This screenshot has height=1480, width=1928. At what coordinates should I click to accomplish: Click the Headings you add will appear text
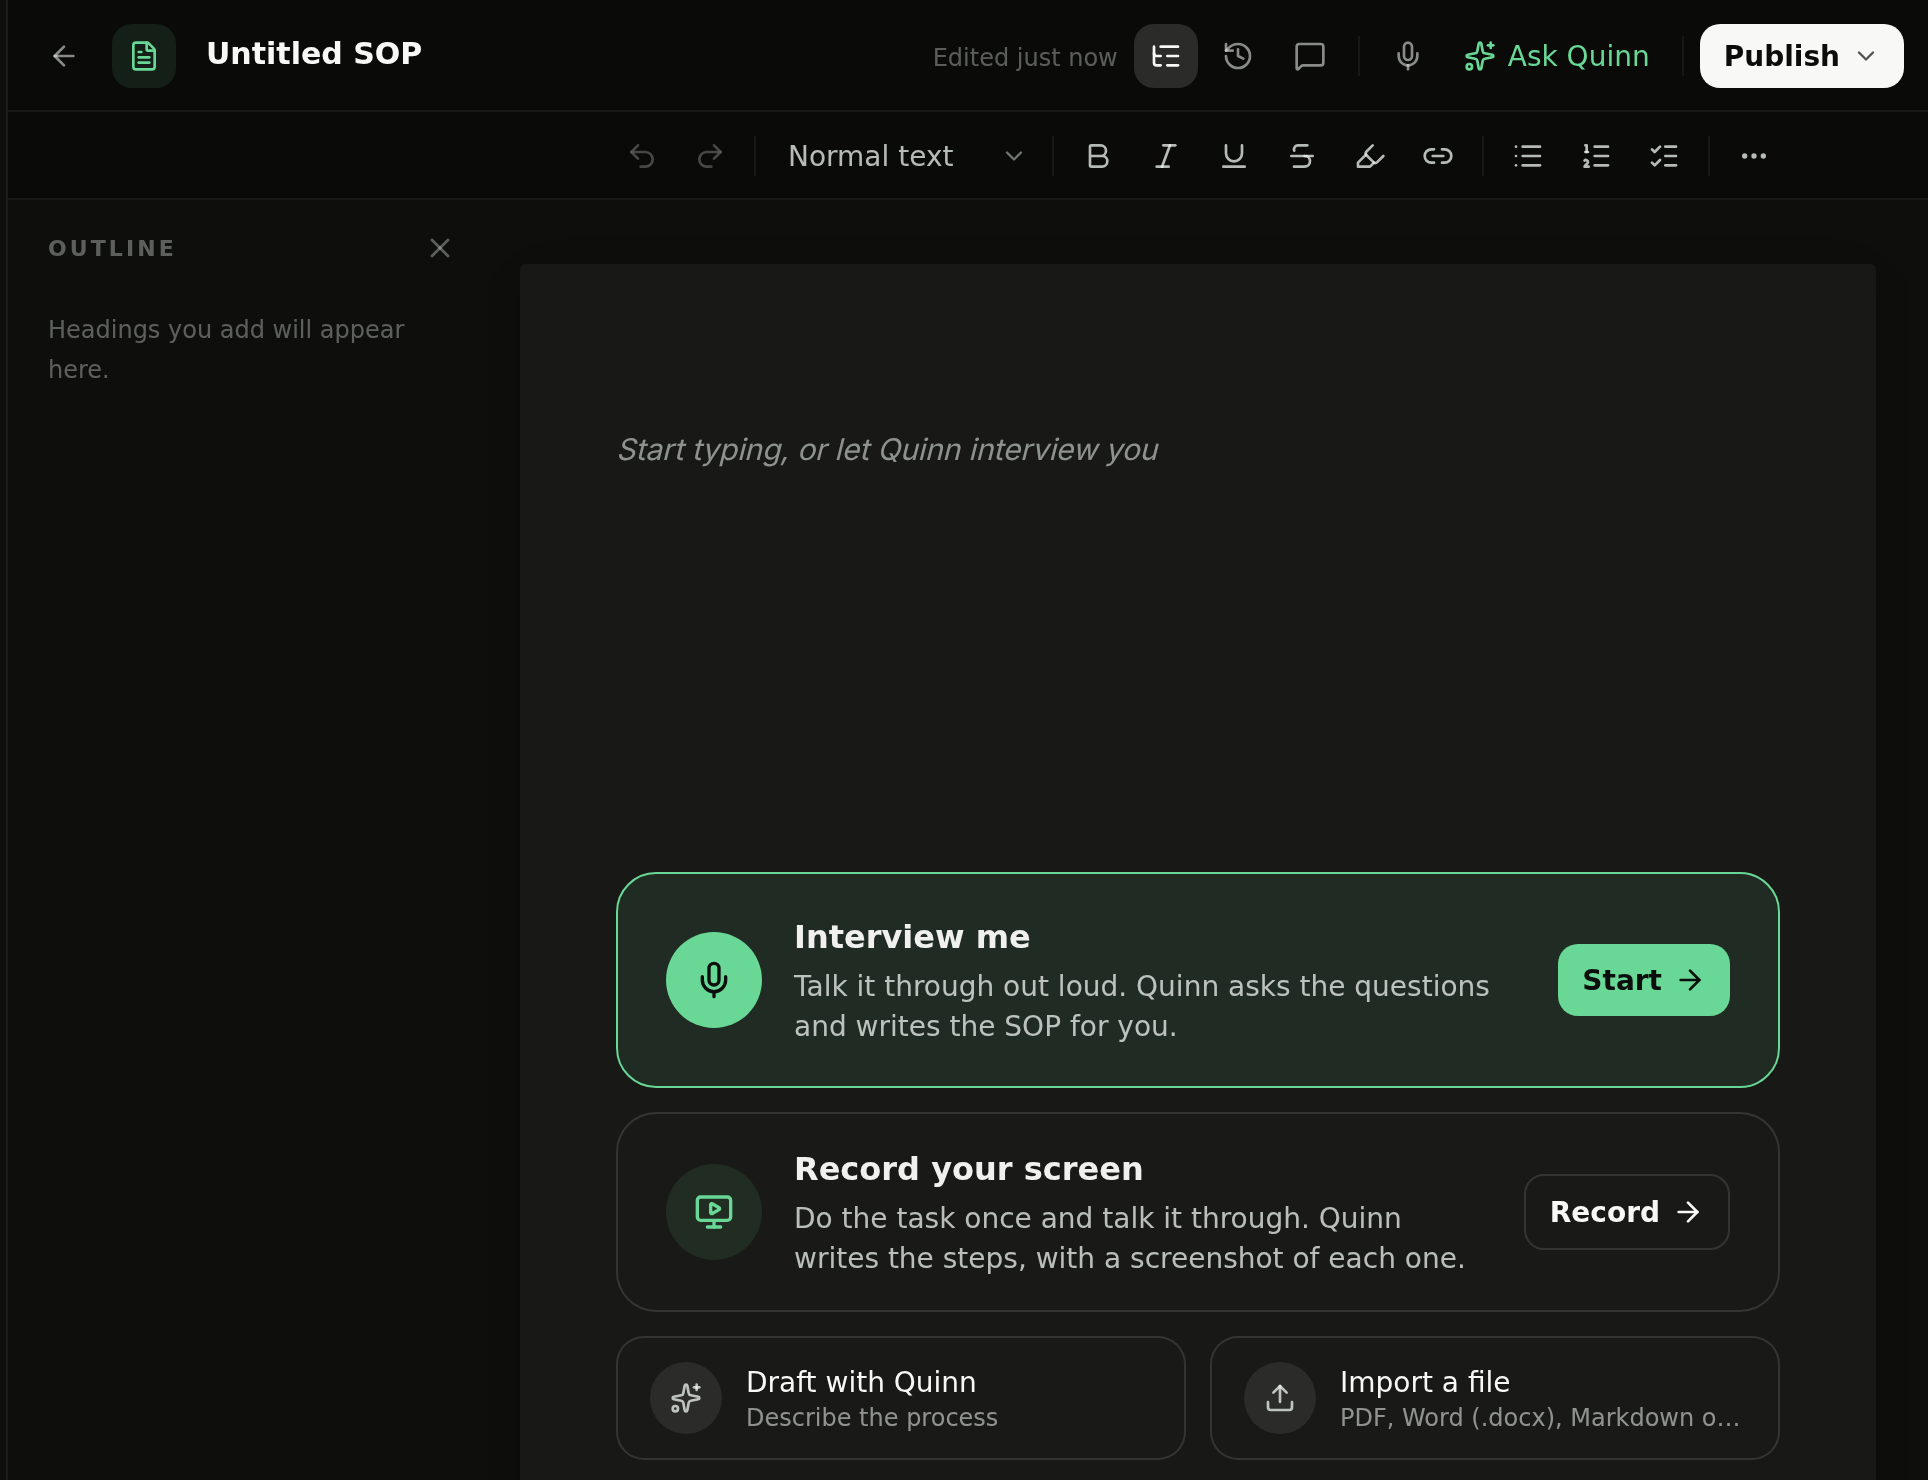pos(226,349)
